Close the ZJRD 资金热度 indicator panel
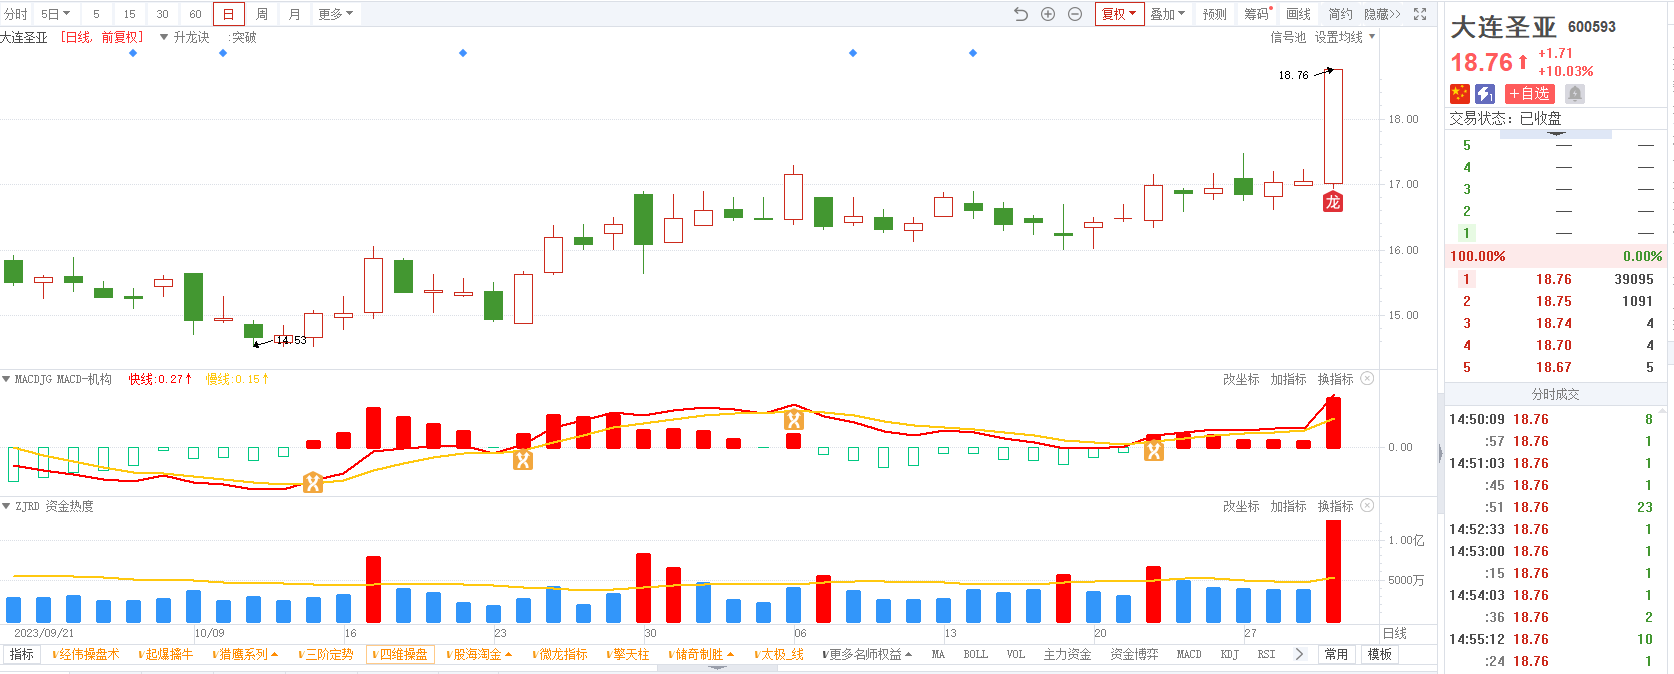This screenshot has width=1674, height=674. 1367,505
